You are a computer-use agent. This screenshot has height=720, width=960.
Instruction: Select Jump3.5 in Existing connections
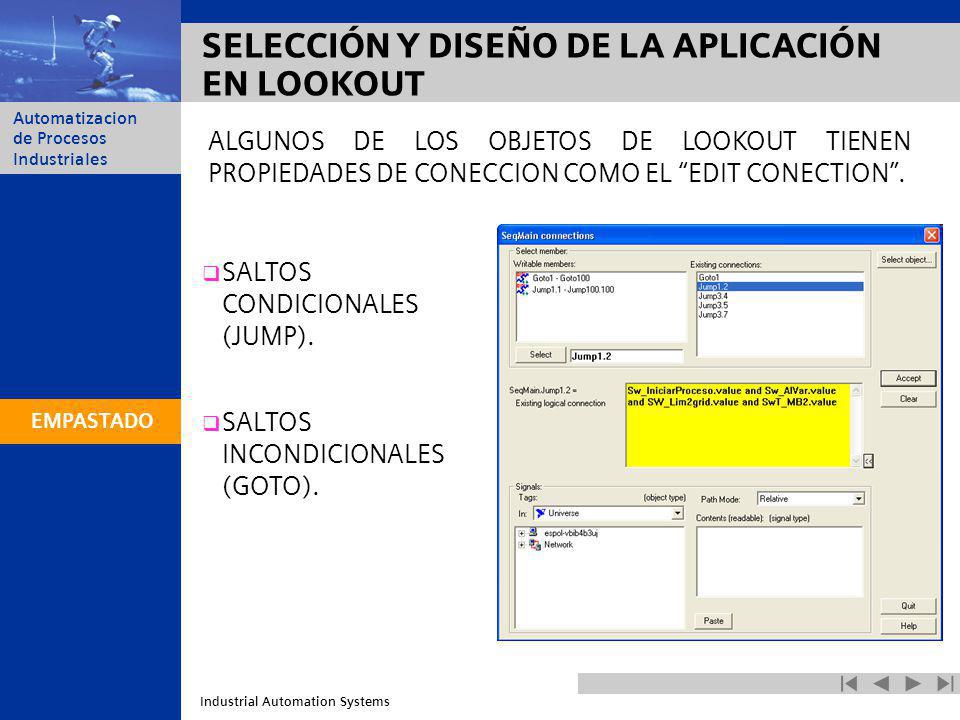click(713, 306)
